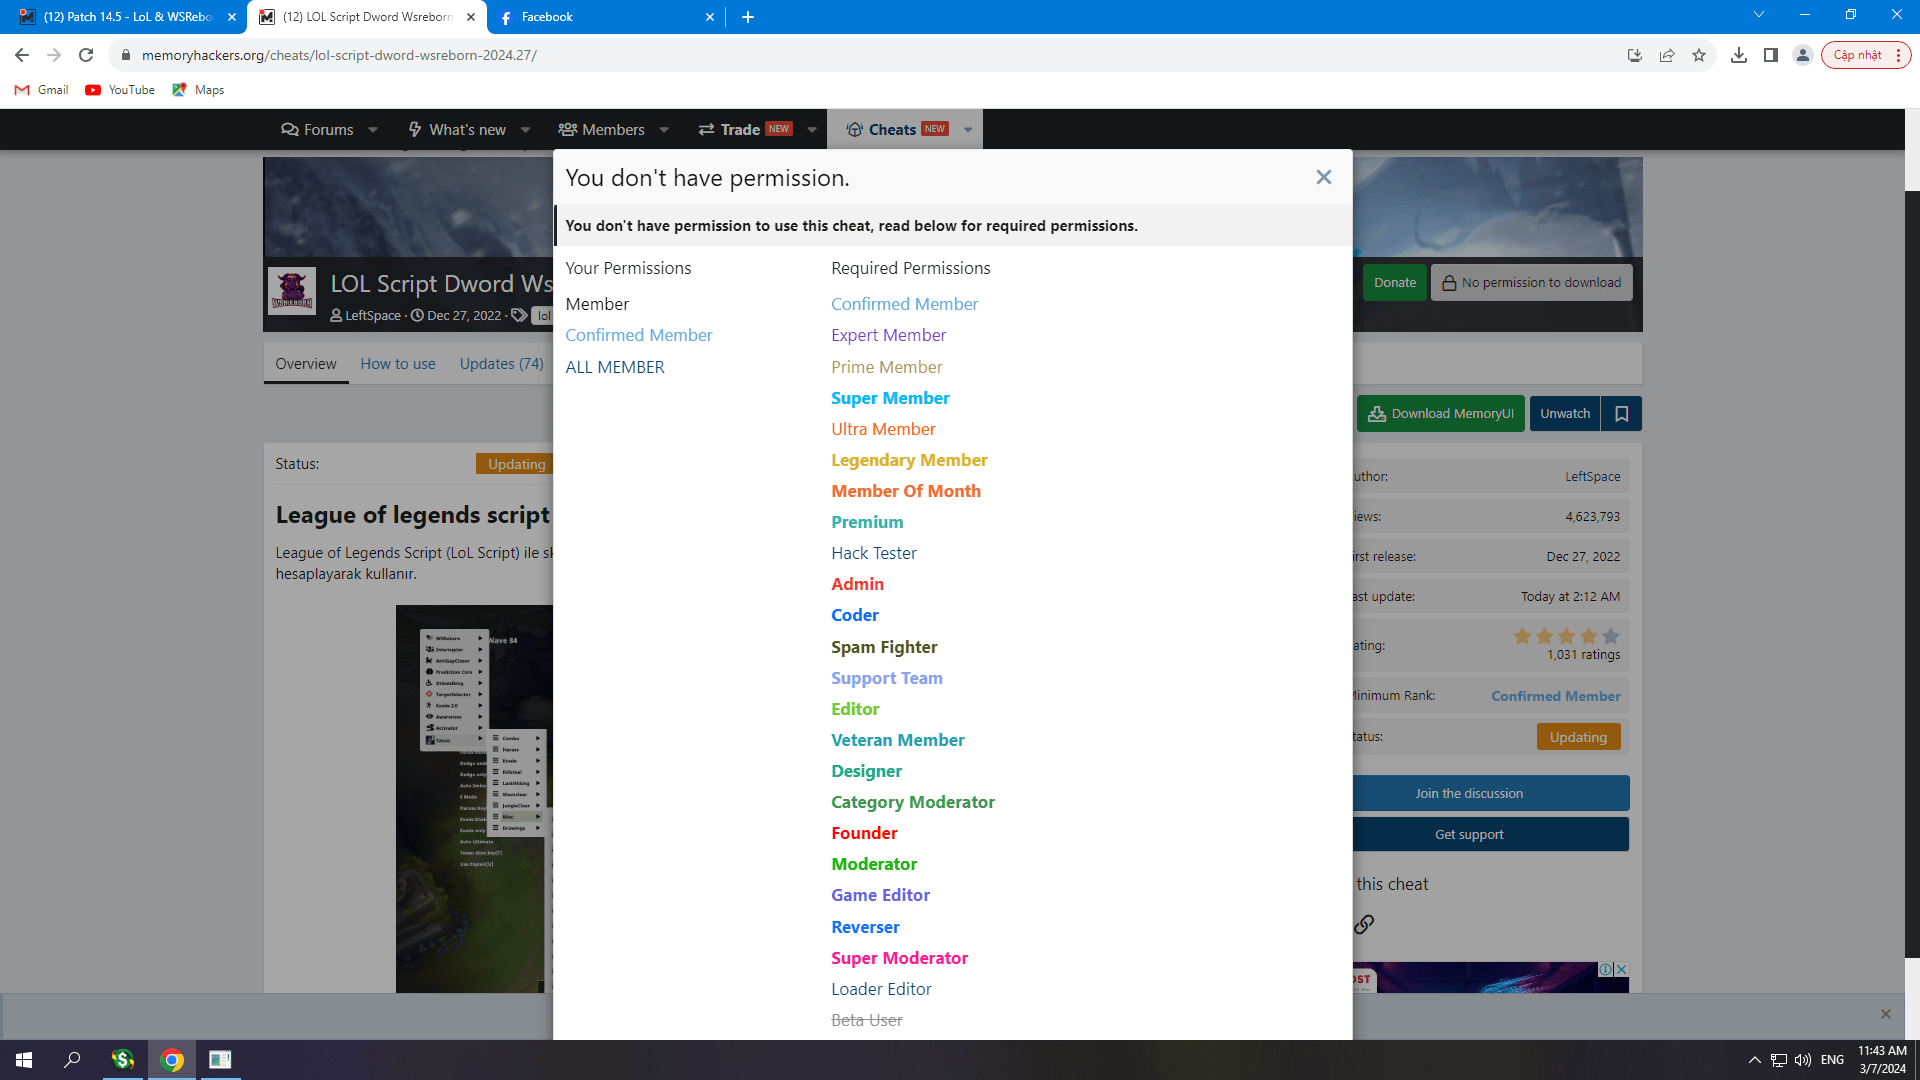Open the Trade menu

click(x=745, y=130)
